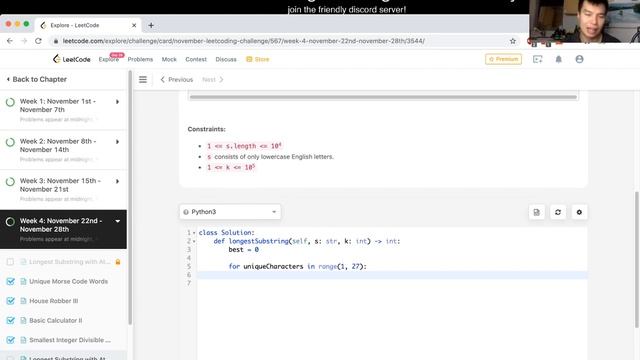Go to the Previous problem
Image resolution: width=640 pixels, height=360 pixels.
177,80
